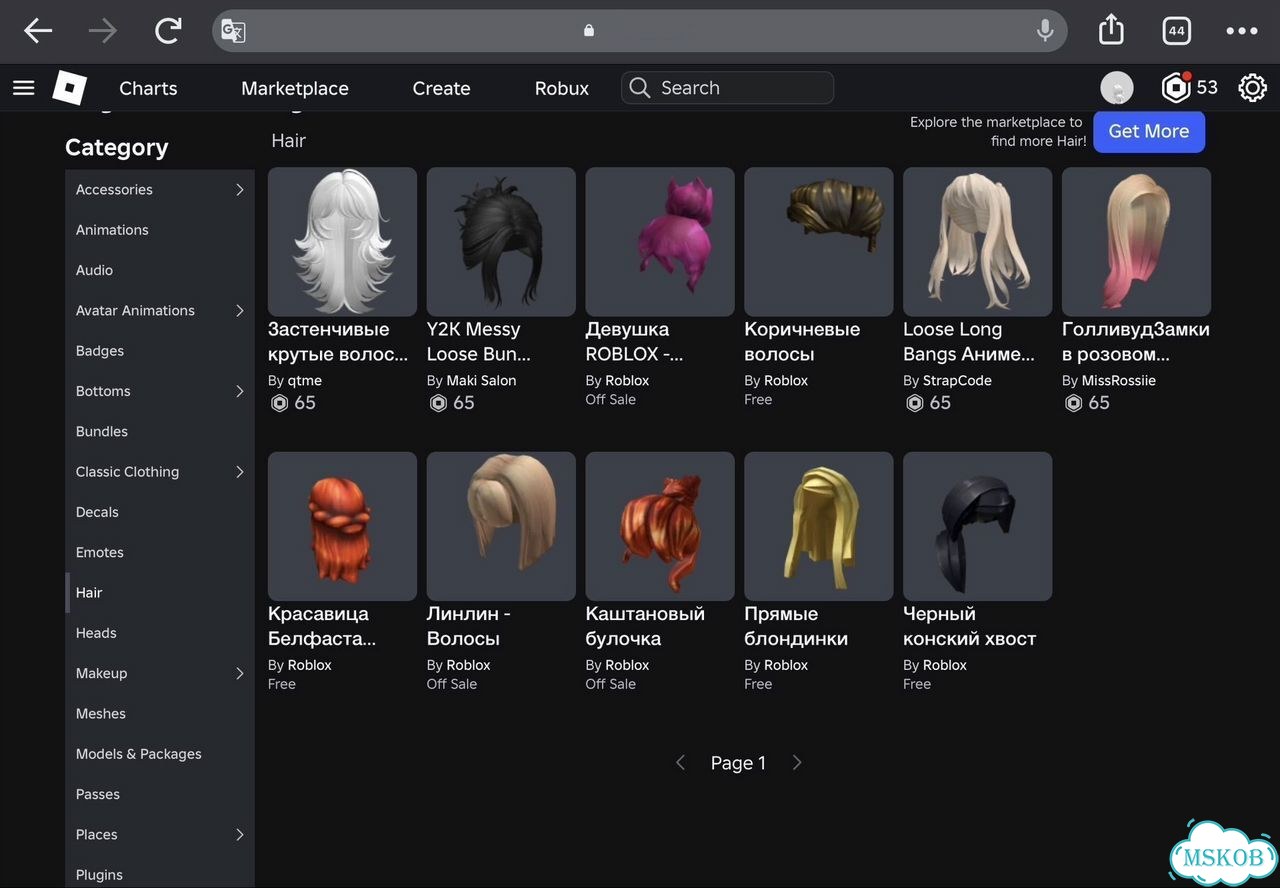Click the lock icon in the address bar
Image resolution: width=1280 pixels, height=888 pixels.
589,31
